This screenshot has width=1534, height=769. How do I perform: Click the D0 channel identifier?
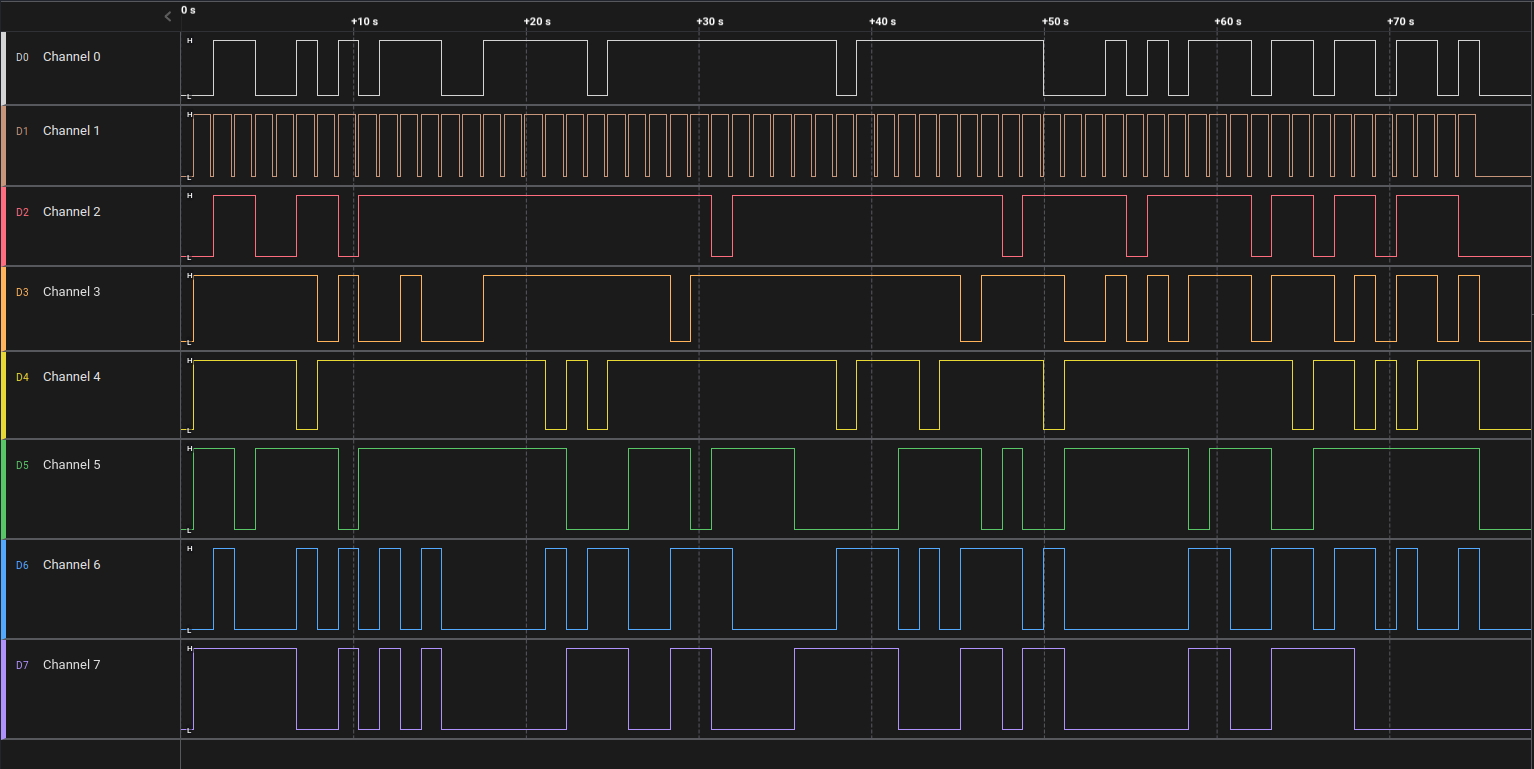click(22, 58)
